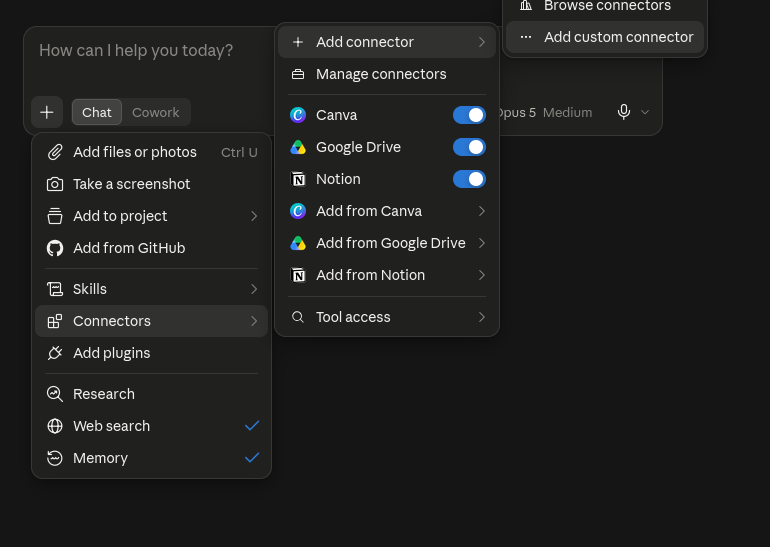The width and height of the screenshot is (770, 547).
Task: Click the Memory clock icon
Action: click(x=55, y=458)
